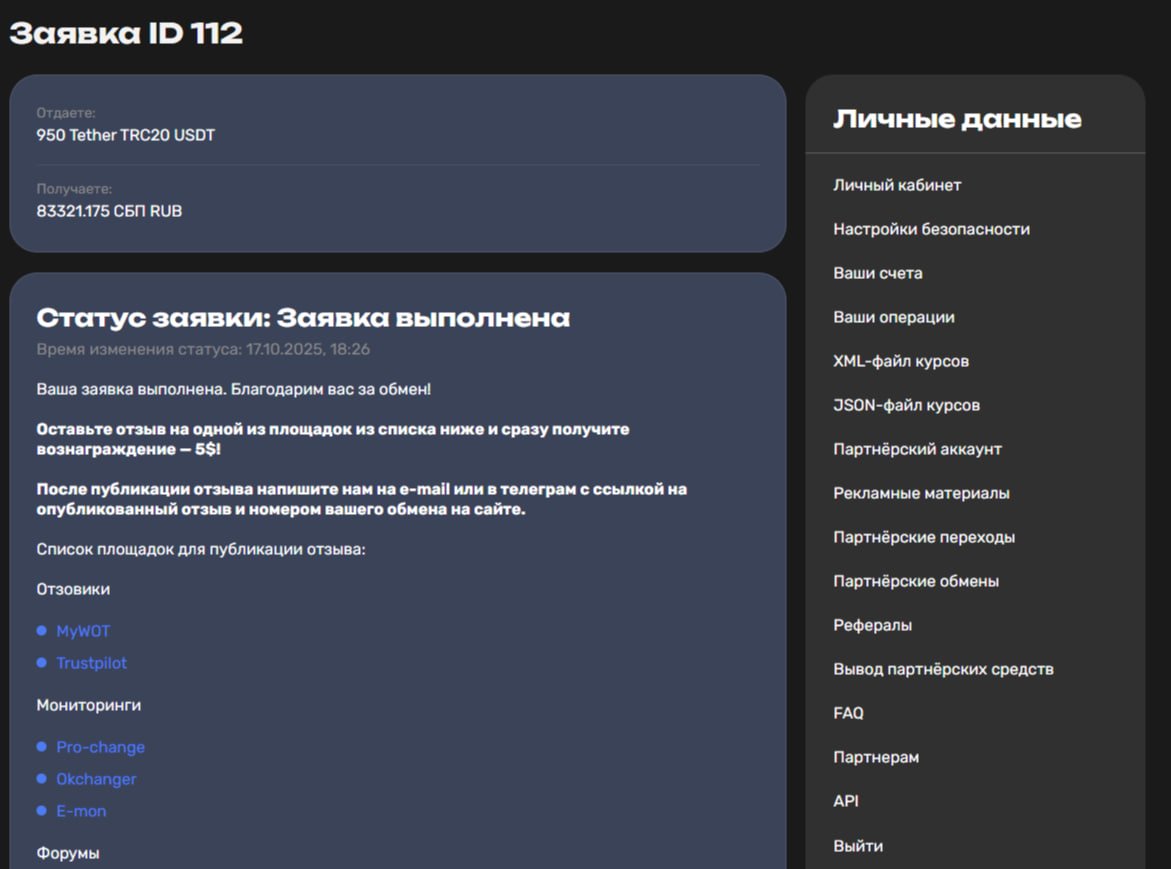Open Настройки безопасности menu item

pyautogui.click(x=931, y=229)
